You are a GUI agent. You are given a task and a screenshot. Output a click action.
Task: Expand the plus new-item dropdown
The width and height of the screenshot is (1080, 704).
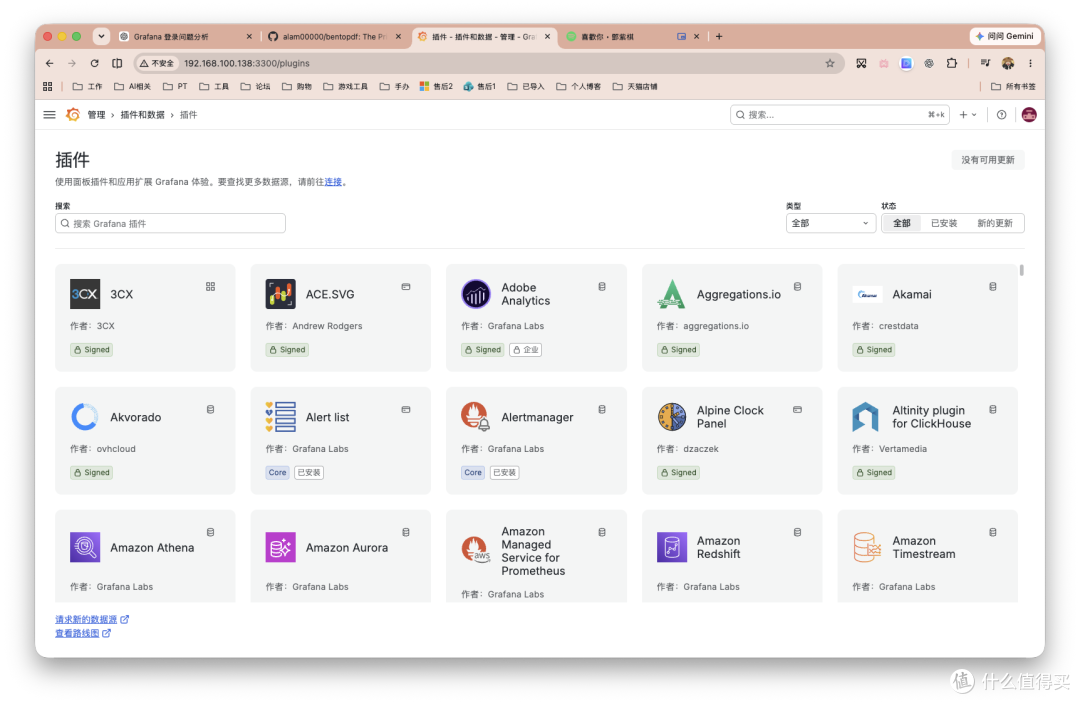point(968,115)
